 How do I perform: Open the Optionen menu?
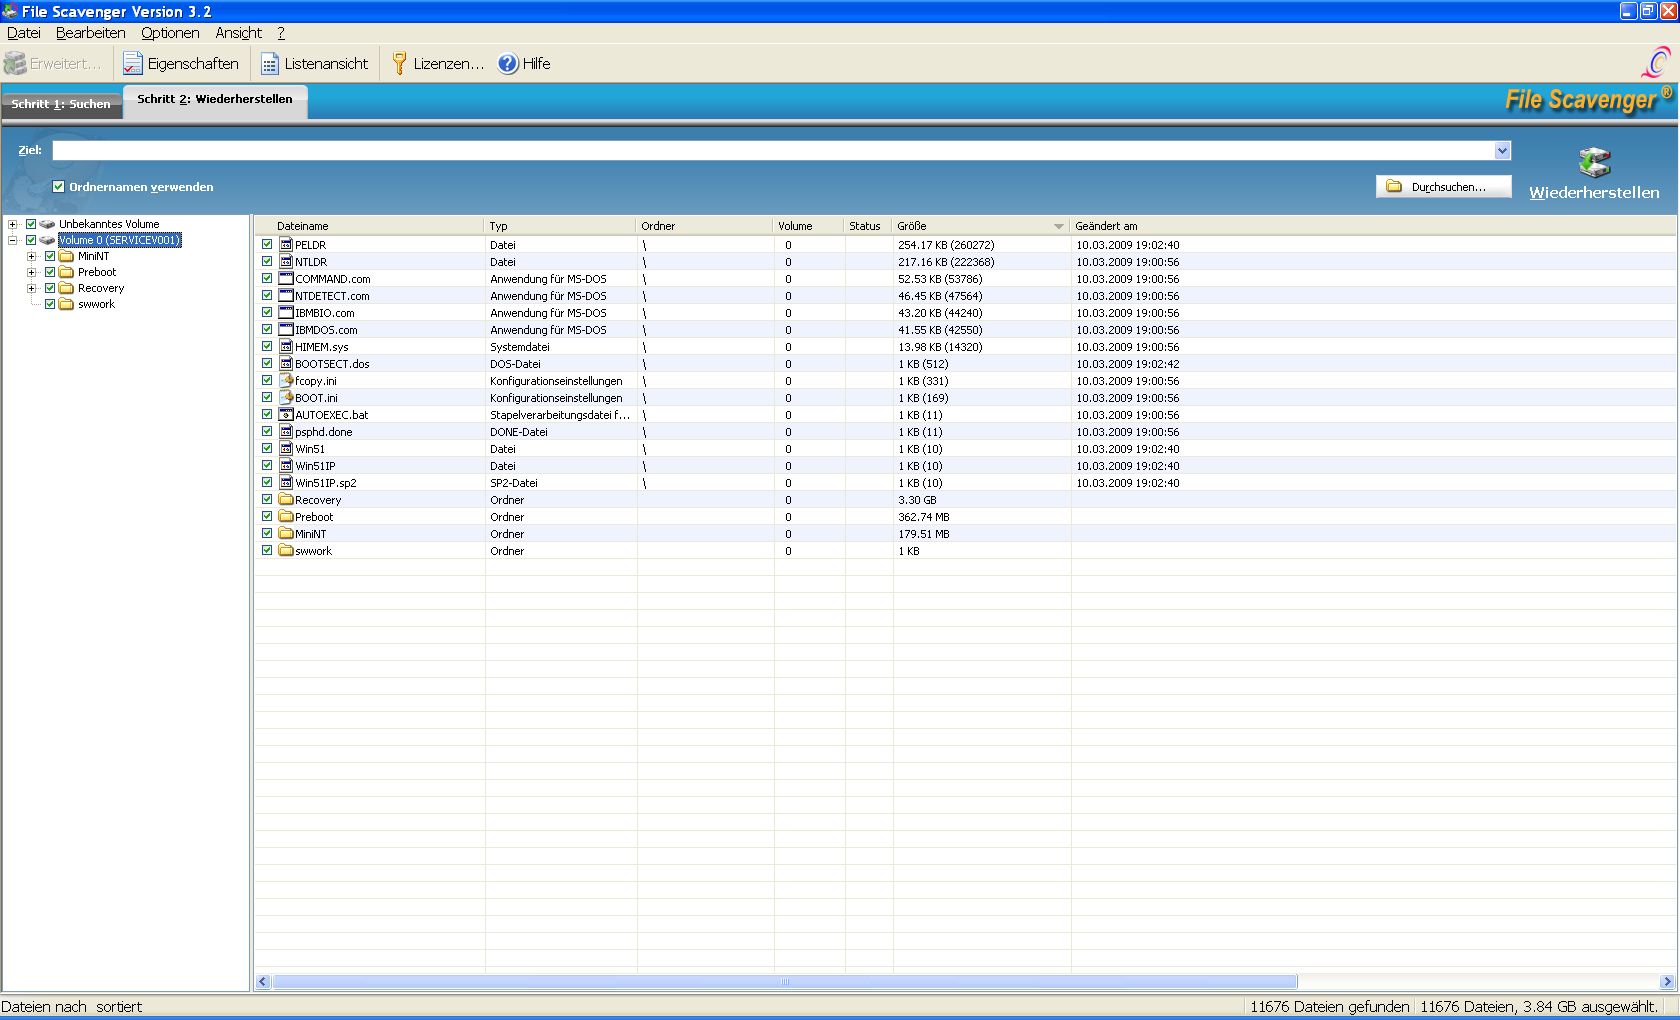(170, 33)
